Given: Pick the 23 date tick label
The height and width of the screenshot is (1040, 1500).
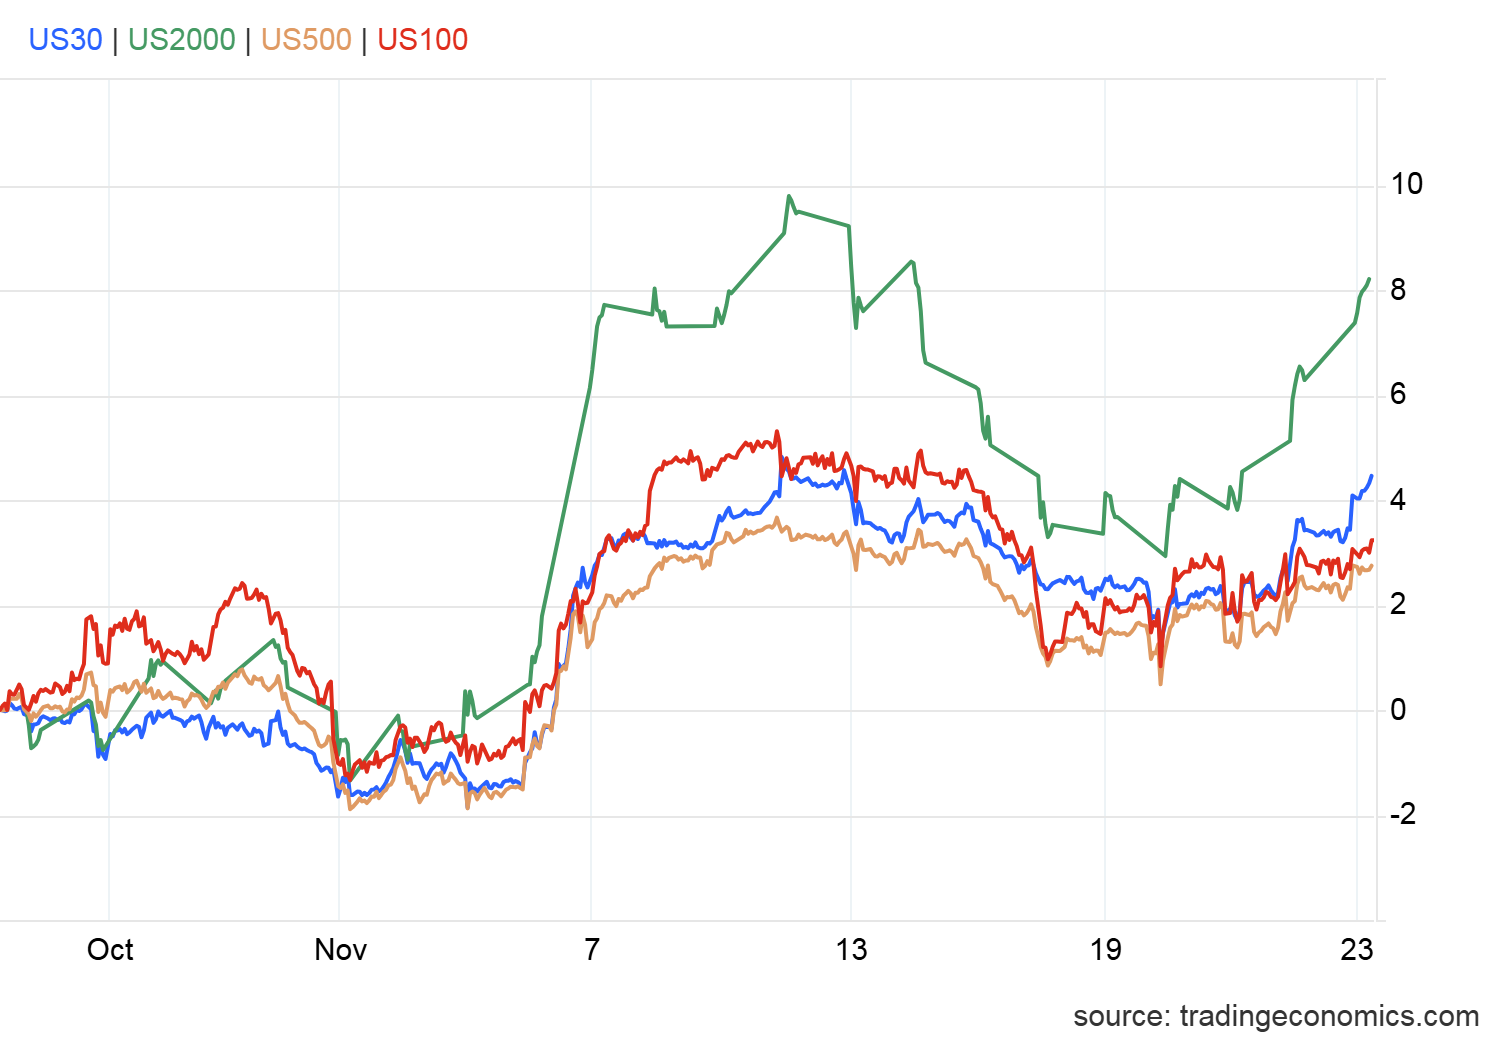Looking at the screenshot, I should [1356, 949].
